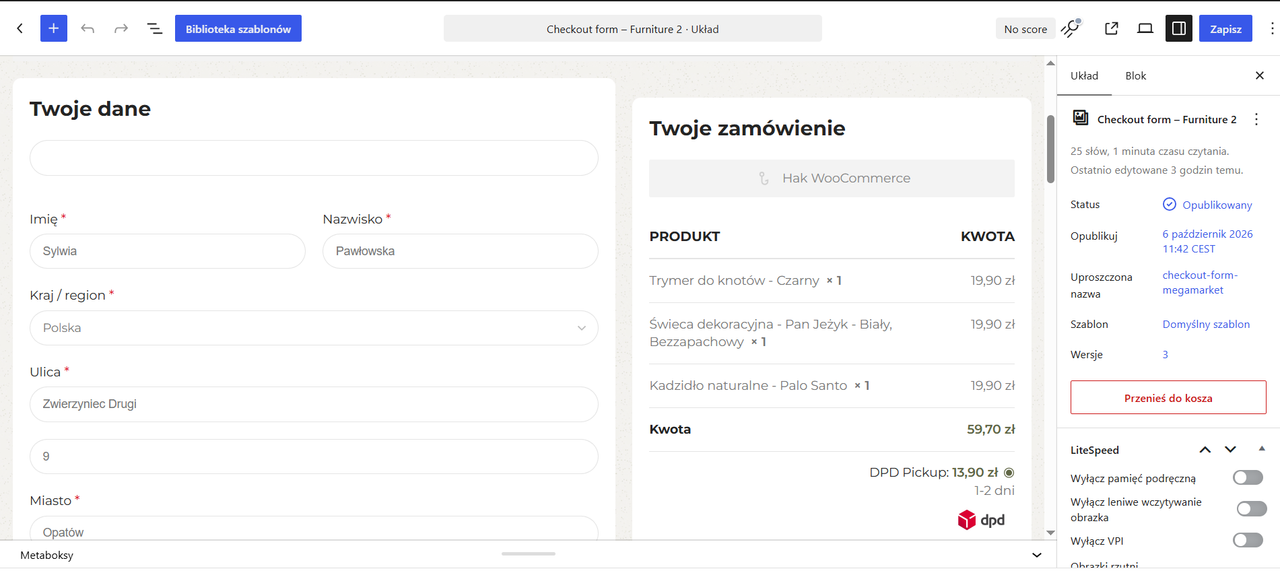
Task: Toggle Wyłącz leniwe wczytywanie obrazka switch
Action: 1251,509
